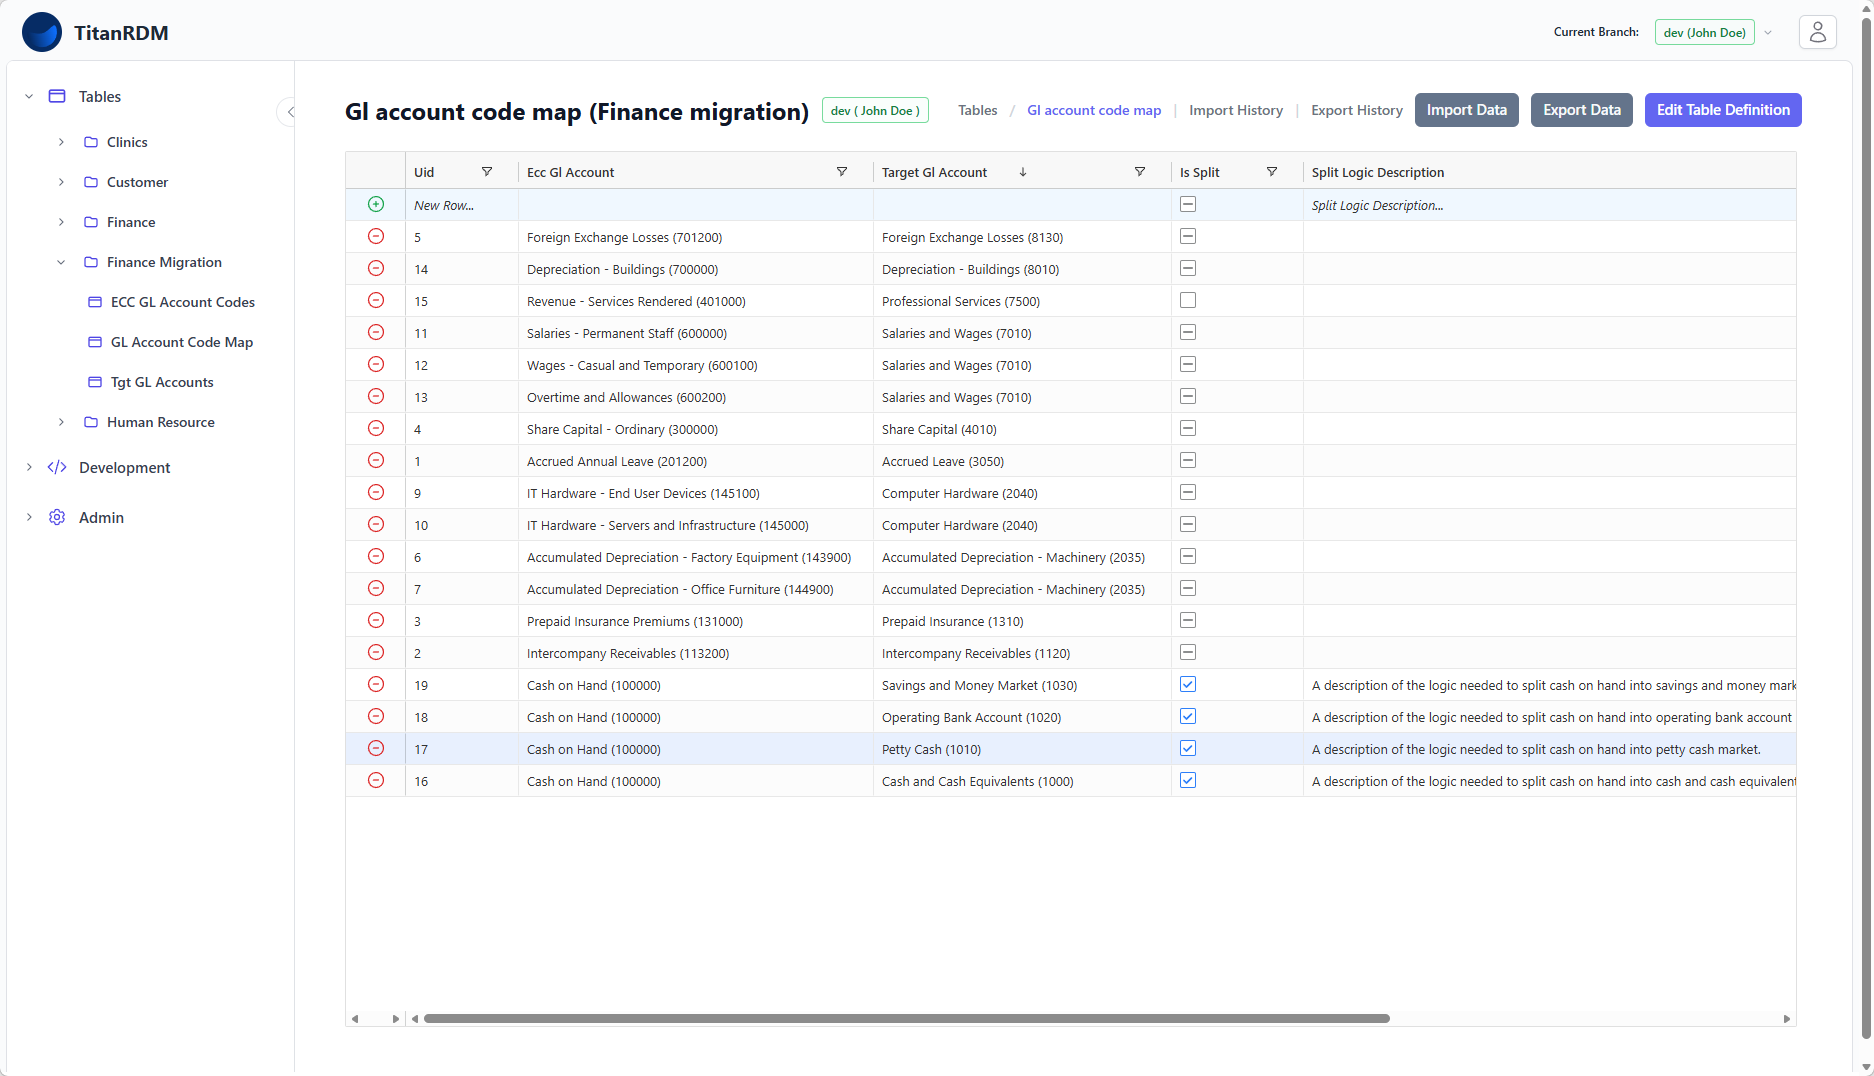Expand the Admin section
The image size is (1874, 1076).
coord(29,517)
